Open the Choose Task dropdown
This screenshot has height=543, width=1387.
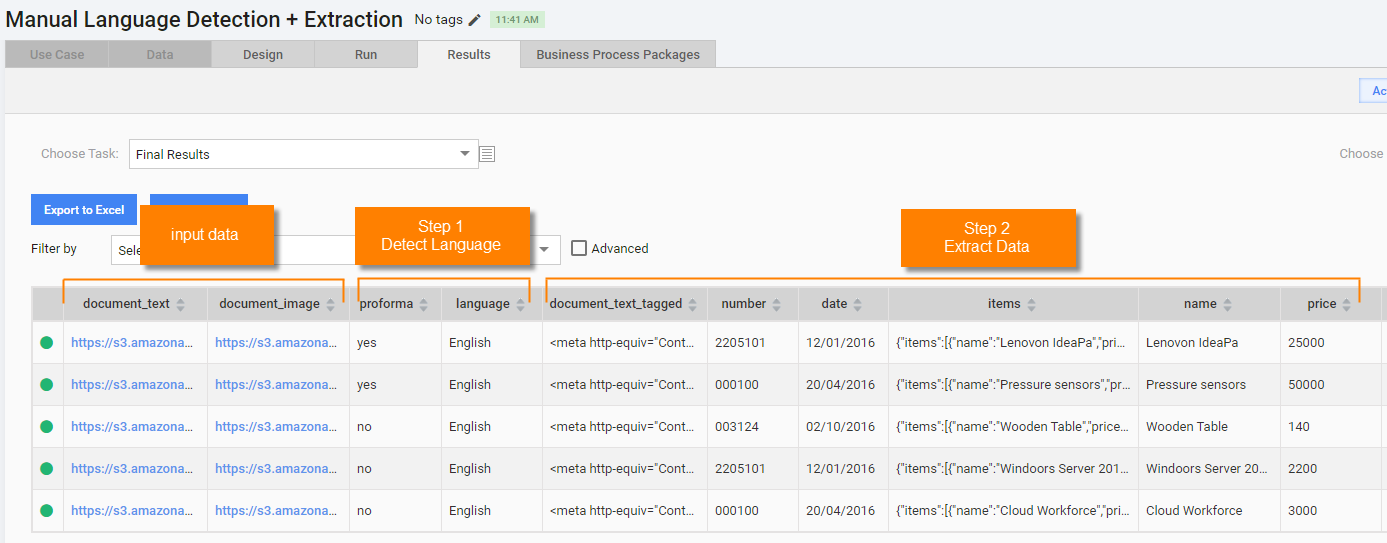(304, 154)
